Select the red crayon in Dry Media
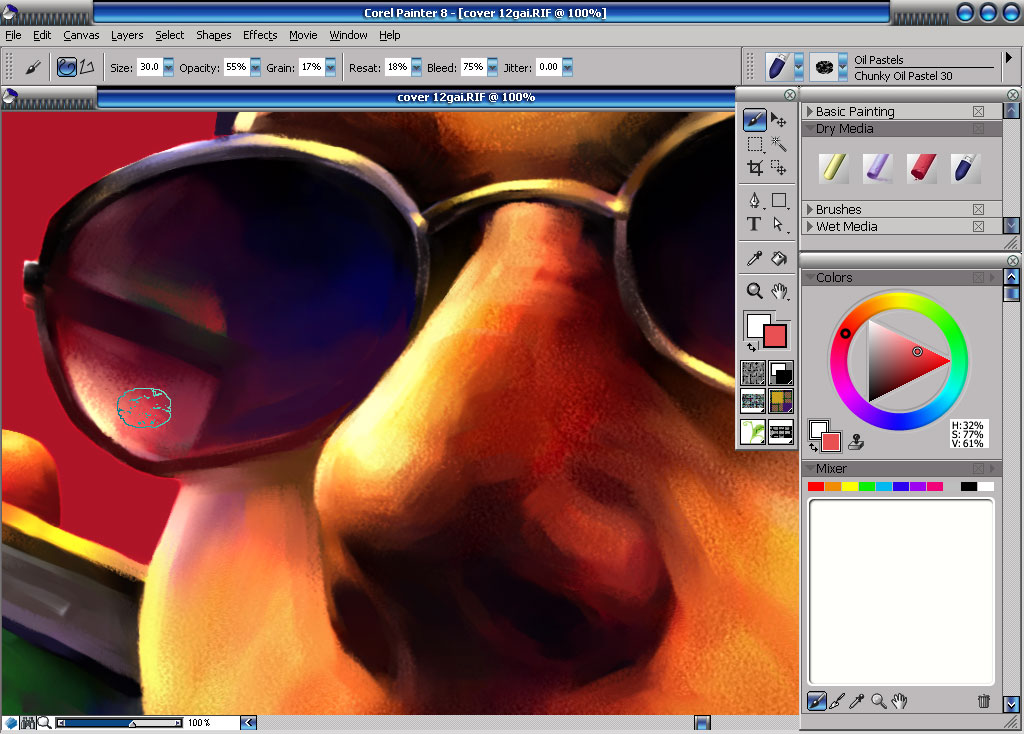Screen dimensions: 1024x734 pos(921,168)
